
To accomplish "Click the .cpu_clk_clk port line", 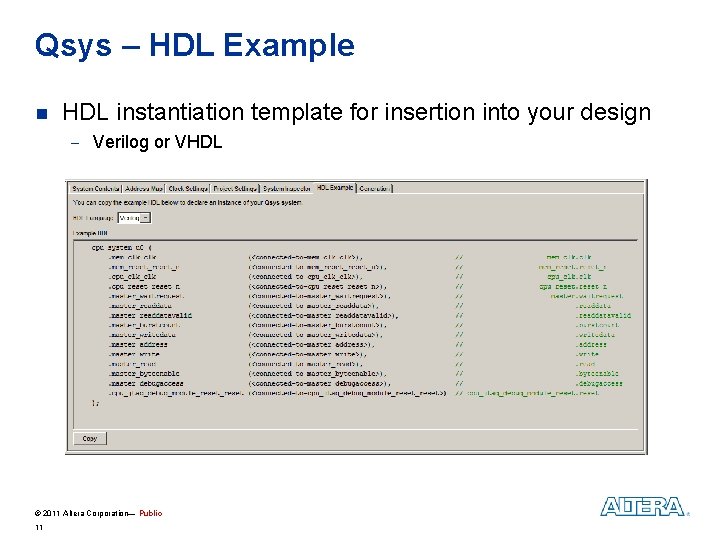I will (x=132, y=276).
